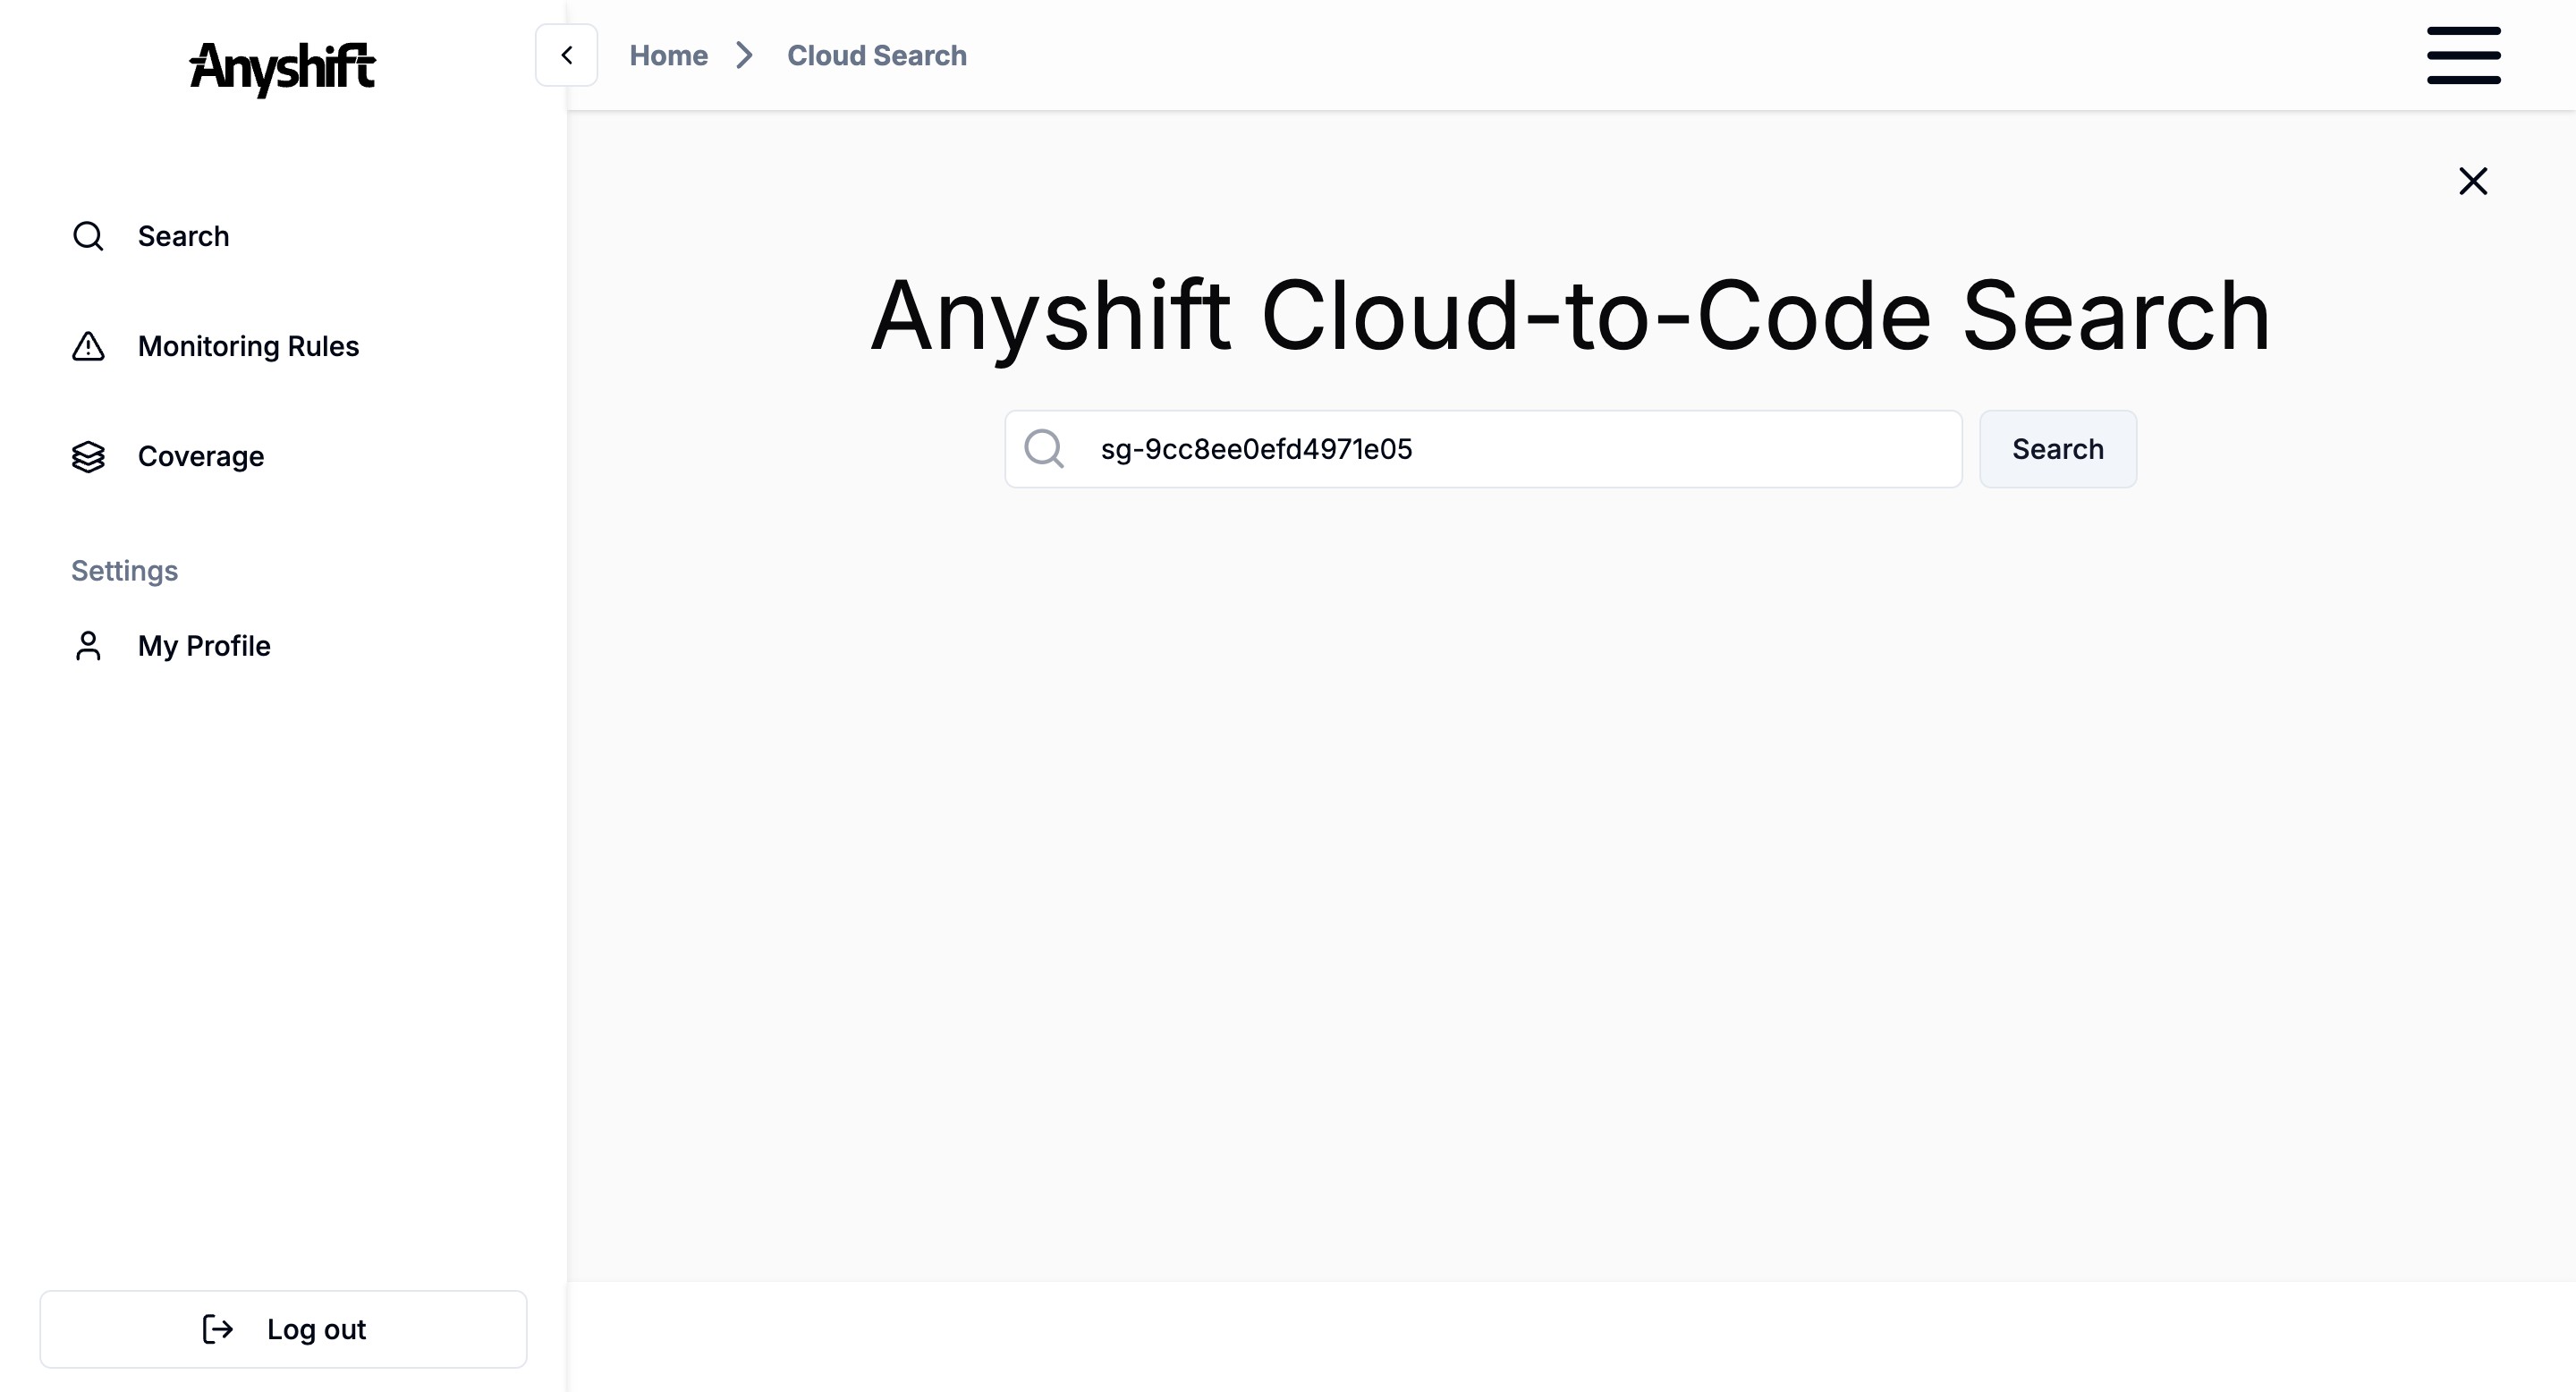
Task: Go to Monitoring Rules page
Action: 248,346
